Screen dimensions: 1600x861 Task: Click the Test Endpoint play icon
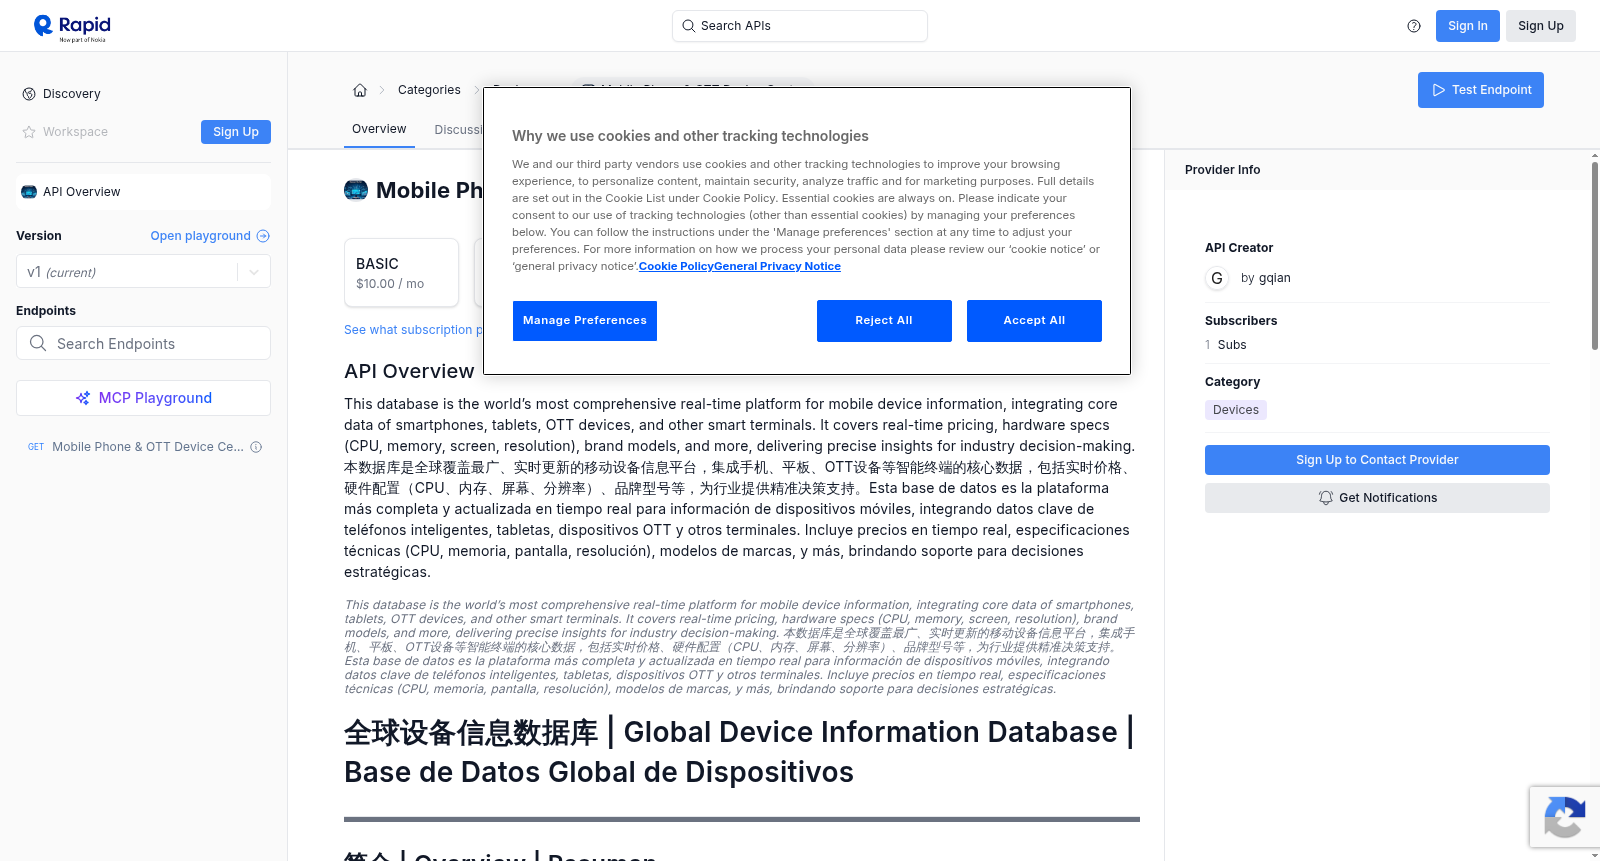pos(1439,90)
